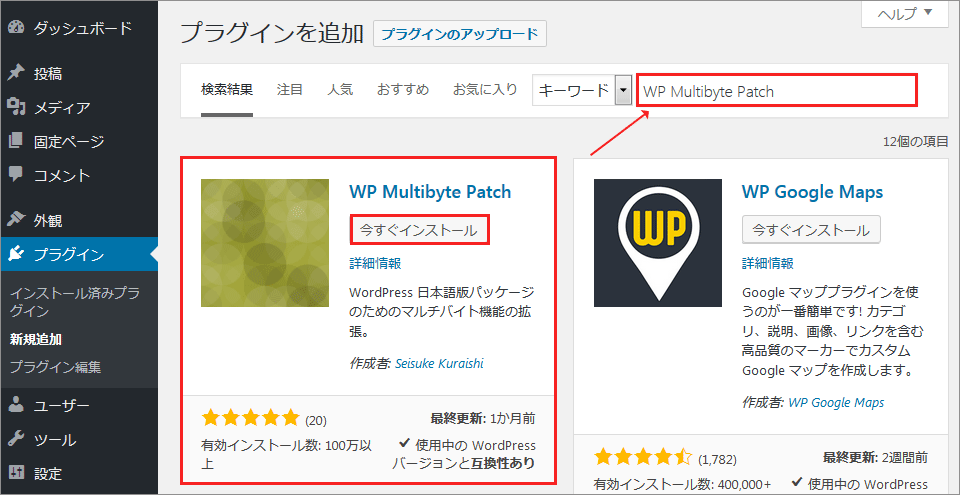The height and width of the screenshot is (495, 960).
Task: Click the speech bubble icon beside コメント
Action: click(x=16, y=175)
